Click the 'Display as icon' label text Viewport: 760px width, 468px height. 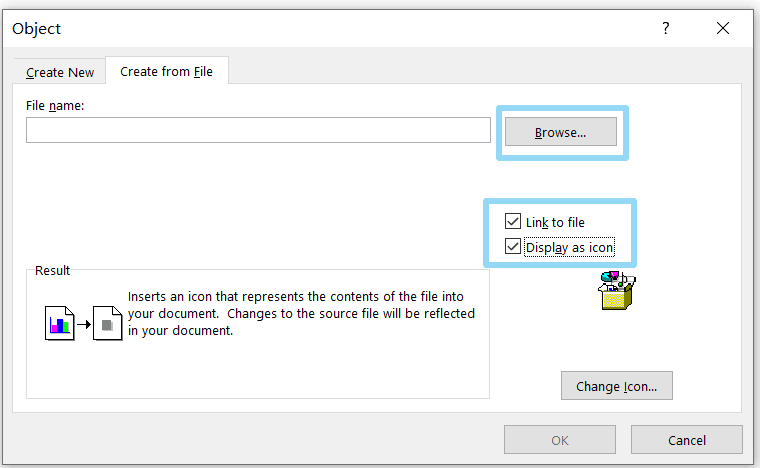[x=570, y=248]
